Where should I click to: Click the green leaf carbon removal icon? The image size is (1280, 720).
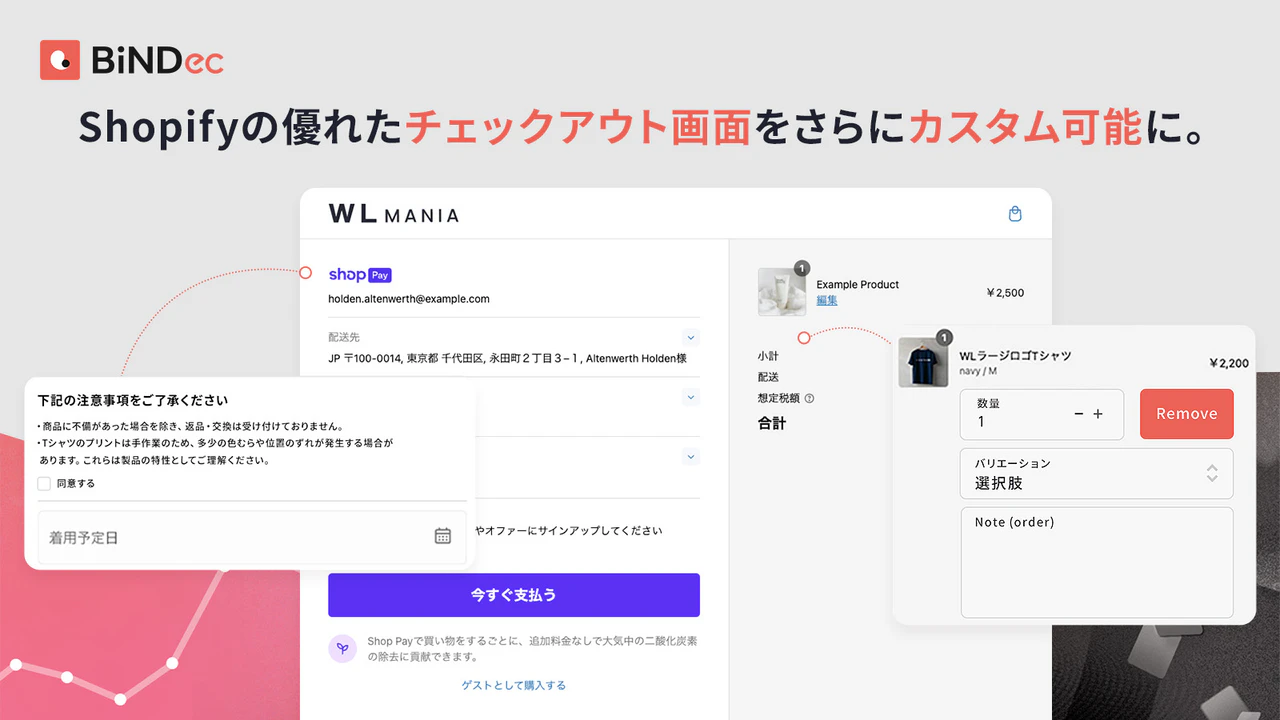point(342,648)
